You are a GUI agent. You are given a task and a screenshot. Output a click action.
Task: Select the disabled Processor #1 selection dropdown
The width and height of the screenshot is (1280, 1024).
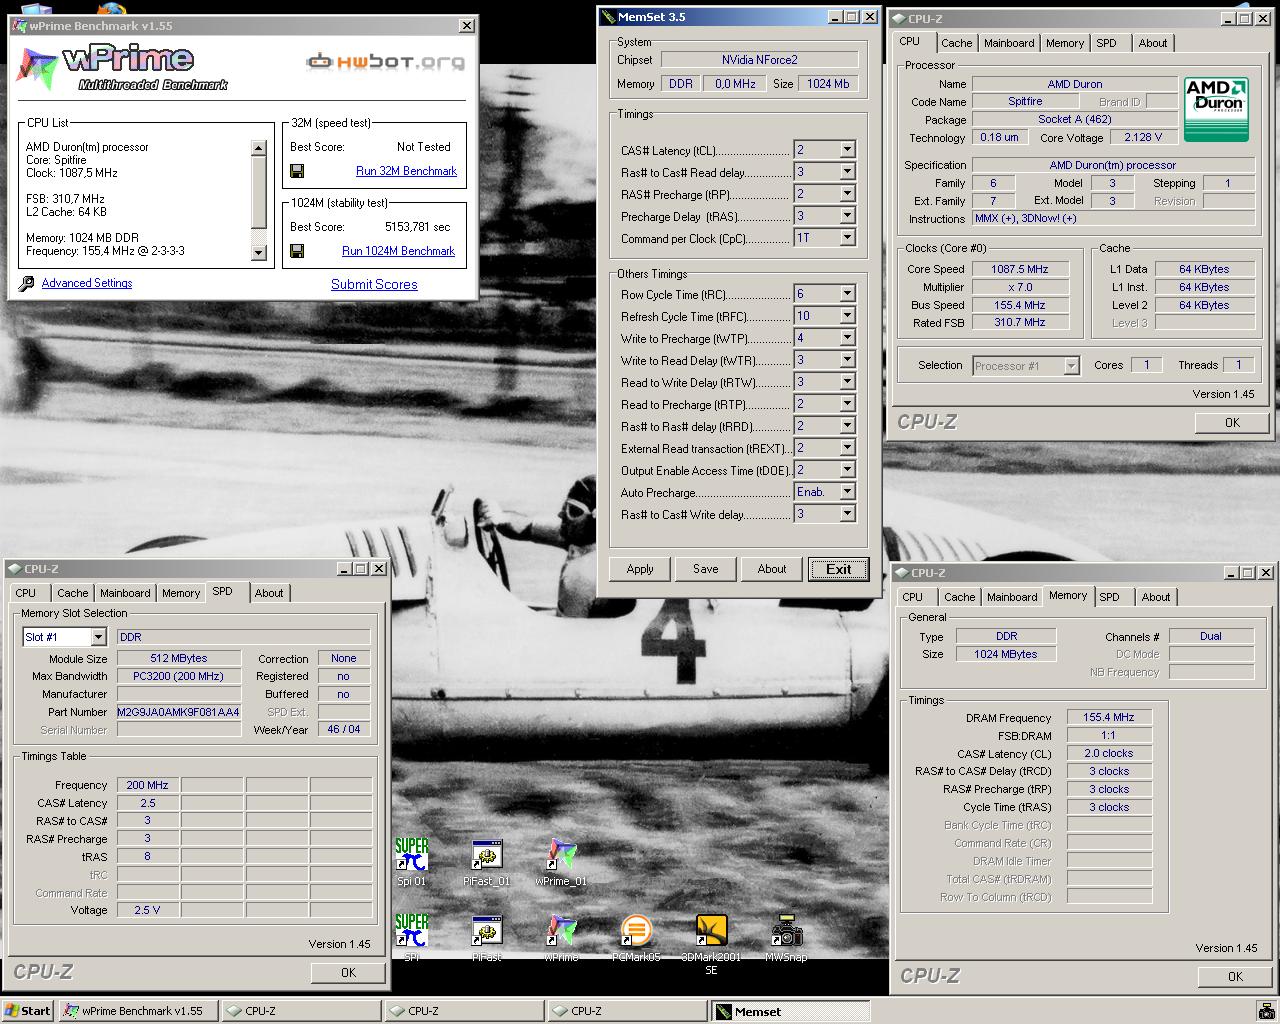(x=1026, y=366)
